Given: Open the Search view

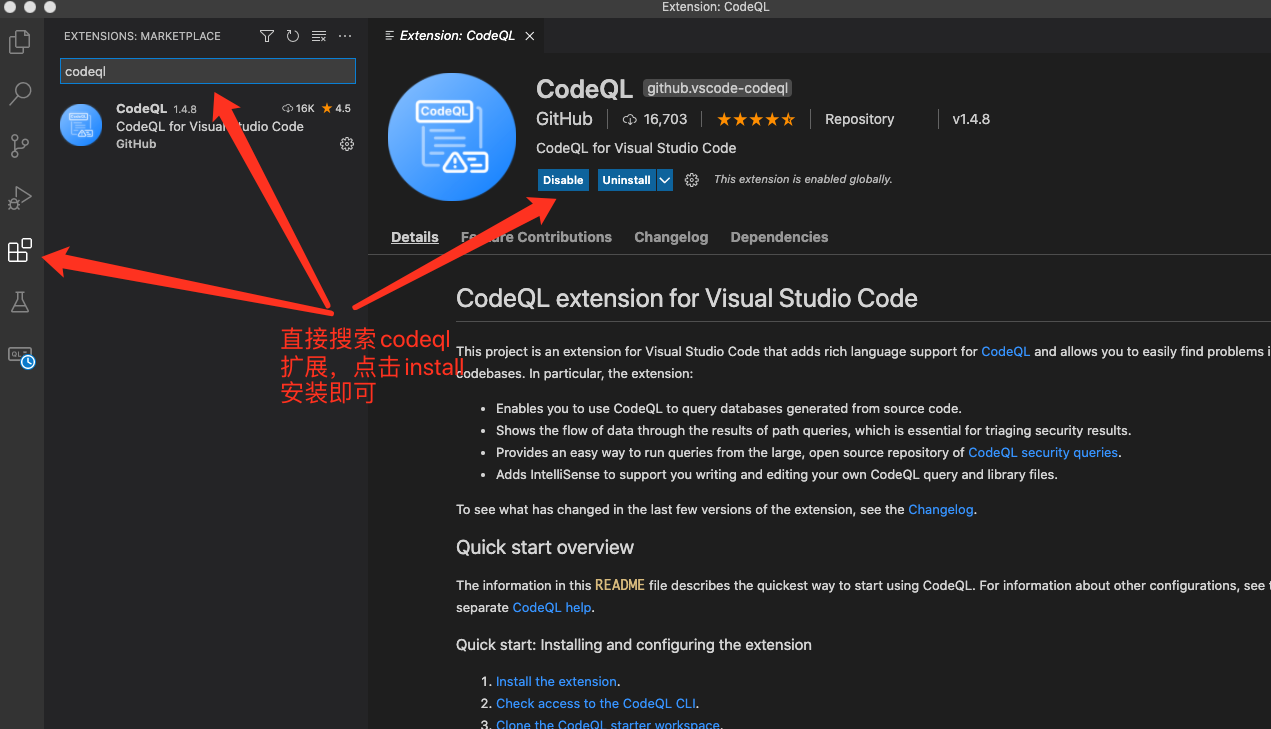Looking at the screenshot, I should (20, 93).
